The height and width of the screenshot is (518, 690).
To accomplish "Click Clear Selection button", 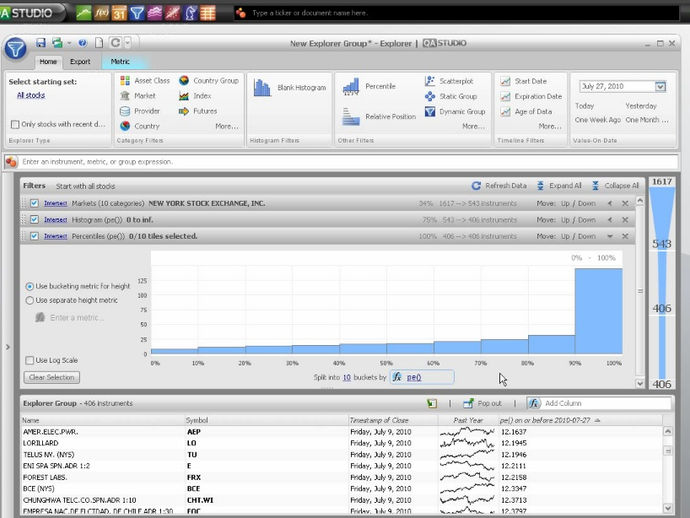I will click(51, 377).
